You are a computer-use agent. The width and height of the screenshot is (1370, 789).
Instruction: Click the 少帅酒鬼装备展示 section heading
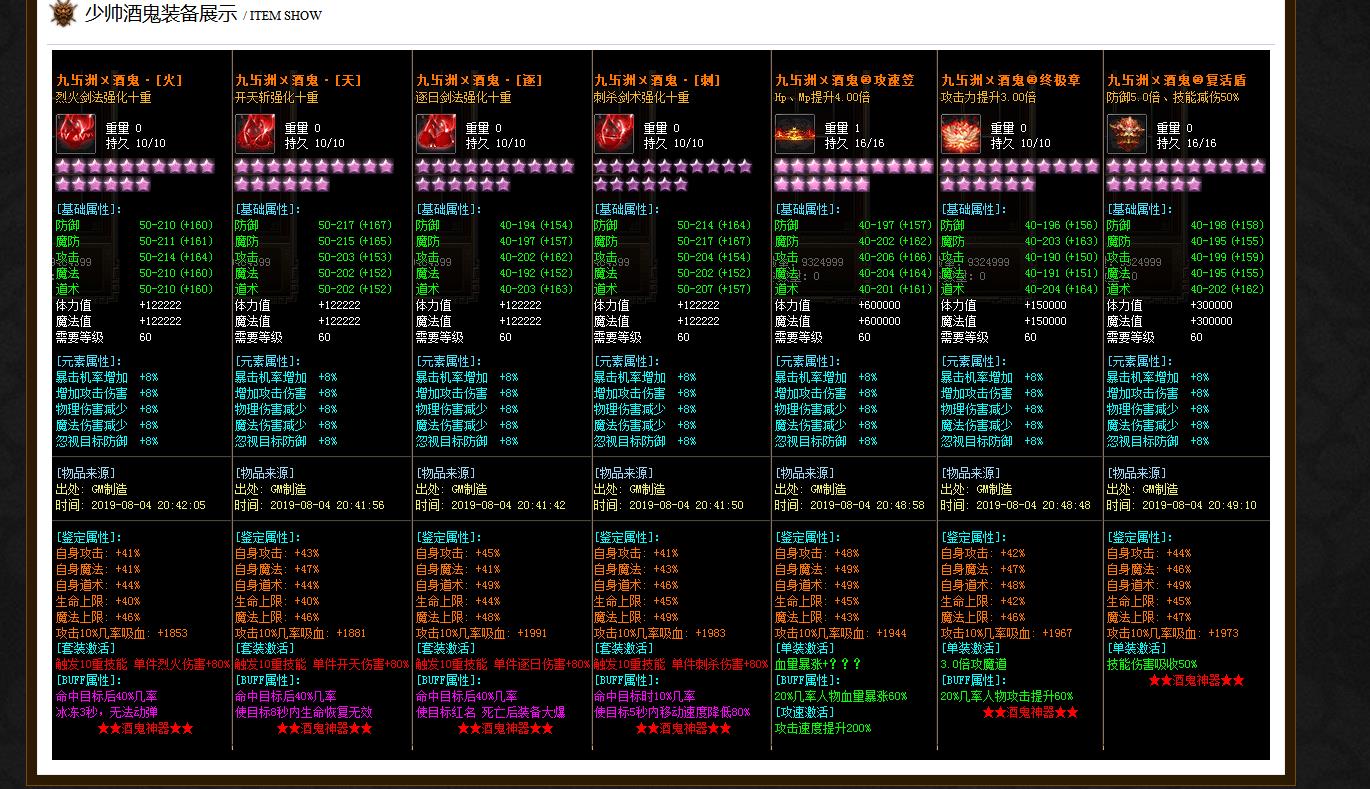pos(160,14)
